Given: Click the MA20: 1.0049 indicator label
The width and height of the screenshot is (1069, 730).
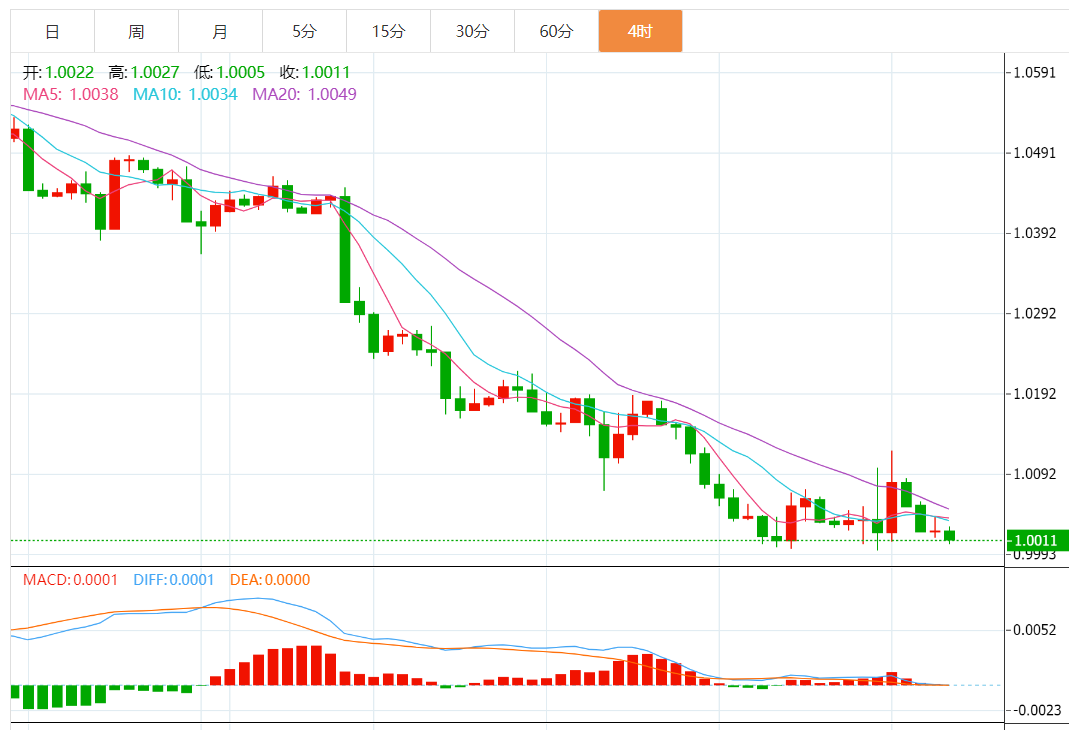Looking at the screenshot, I should click(x=304, y=94).
